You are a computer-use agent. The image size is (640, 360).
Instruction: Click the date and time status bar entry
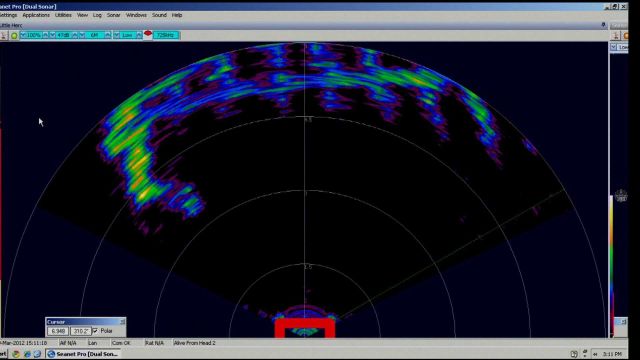(23, 343)
